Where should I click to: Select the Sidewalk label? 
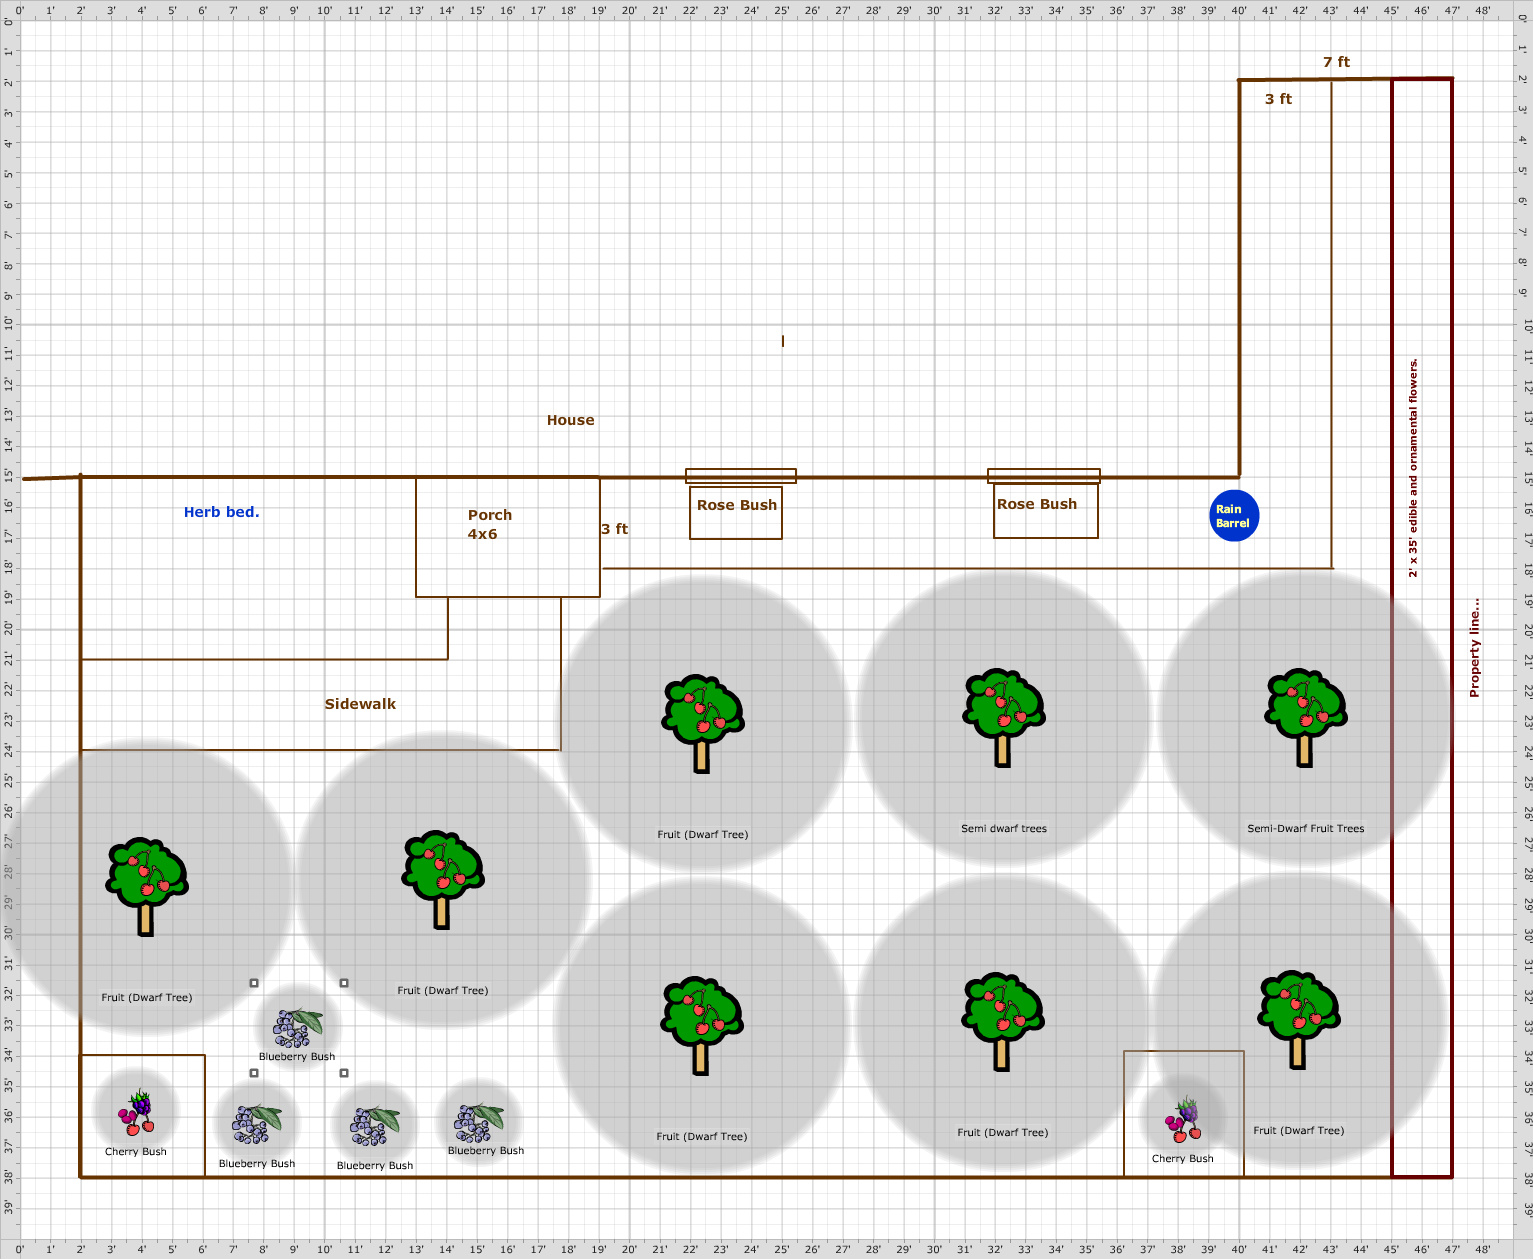[360, 704]
